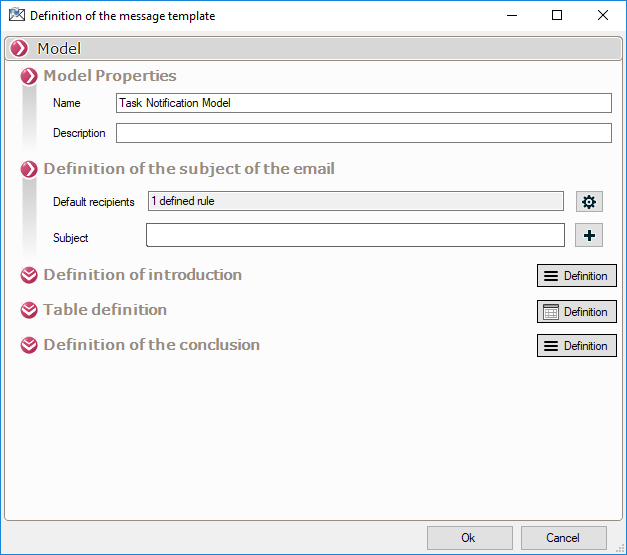627x555 pixels.
Task: Select the Default recipients rule field
Action: [355, 201]
